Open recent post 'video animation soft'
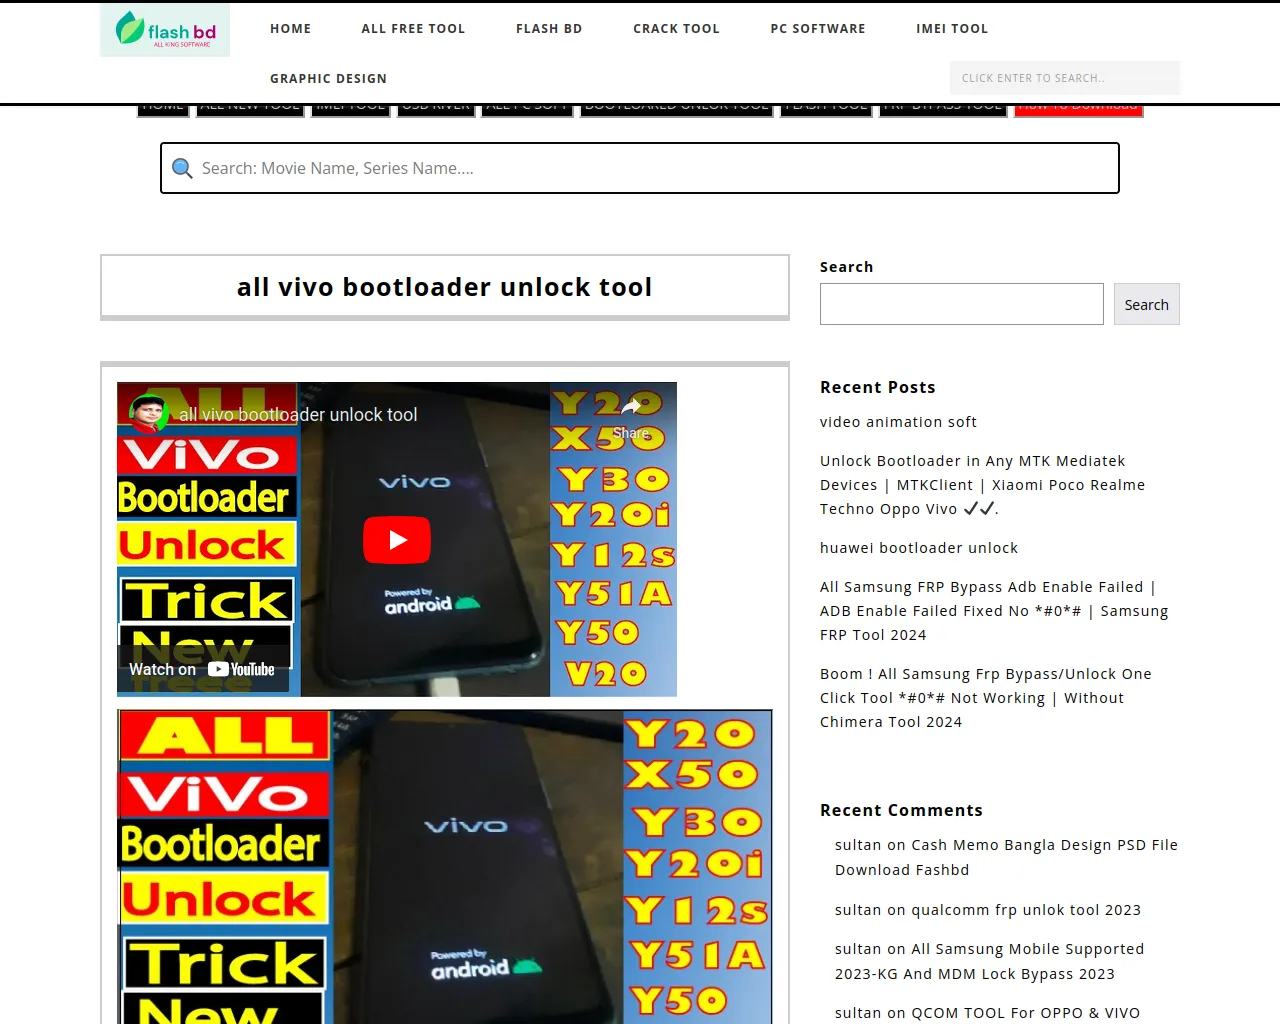Screen dimensions: 1280x1024 coord(898,422)
